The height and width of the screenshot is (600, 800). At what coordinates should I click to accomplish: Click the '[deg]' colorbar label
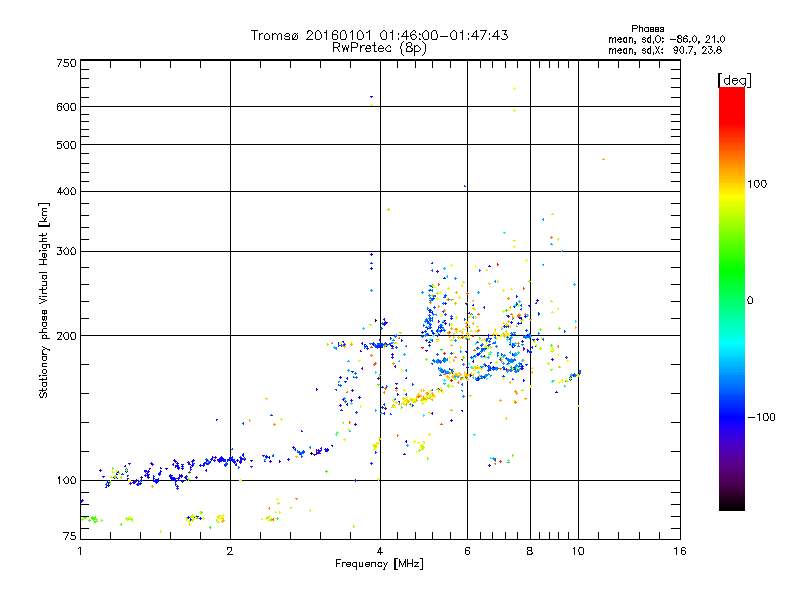point(734,80)
